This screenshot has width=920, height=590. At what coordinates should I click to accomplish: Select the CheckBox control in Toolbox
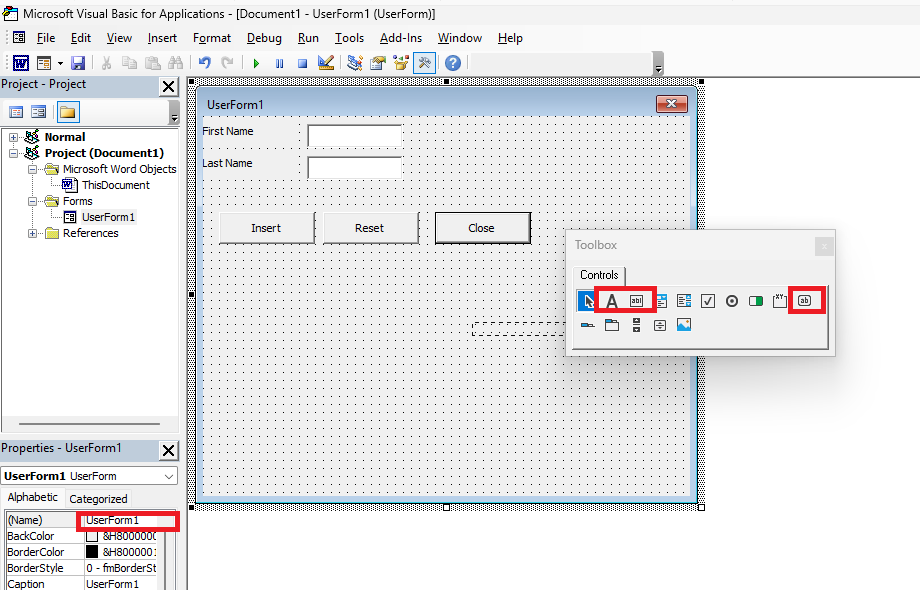coord(708,301)
